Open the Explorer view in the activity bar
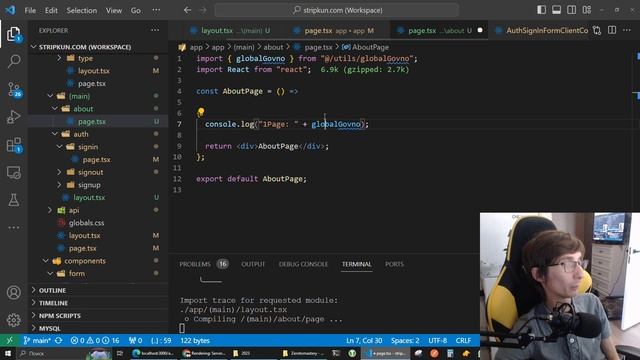Screen dimensions: 640x360 (x=13, y=34)
